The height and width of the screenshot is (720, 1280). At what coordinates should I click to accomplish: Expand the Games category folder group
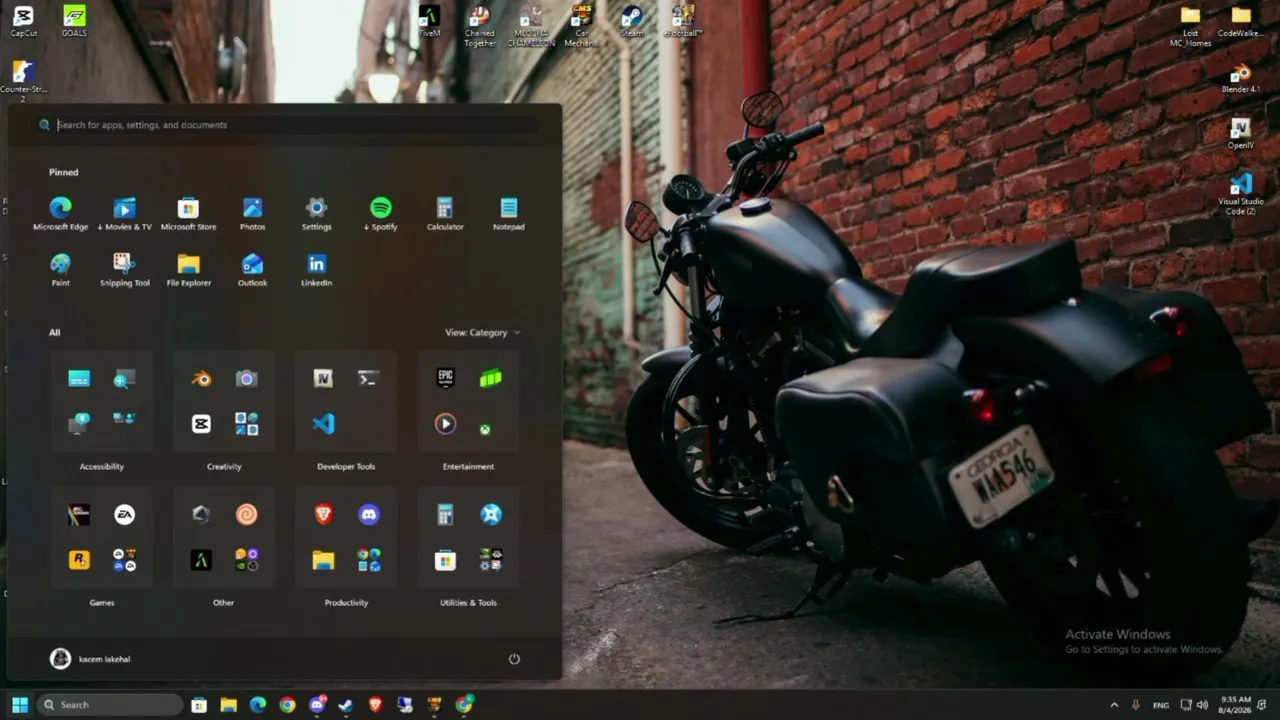[124, 560]
